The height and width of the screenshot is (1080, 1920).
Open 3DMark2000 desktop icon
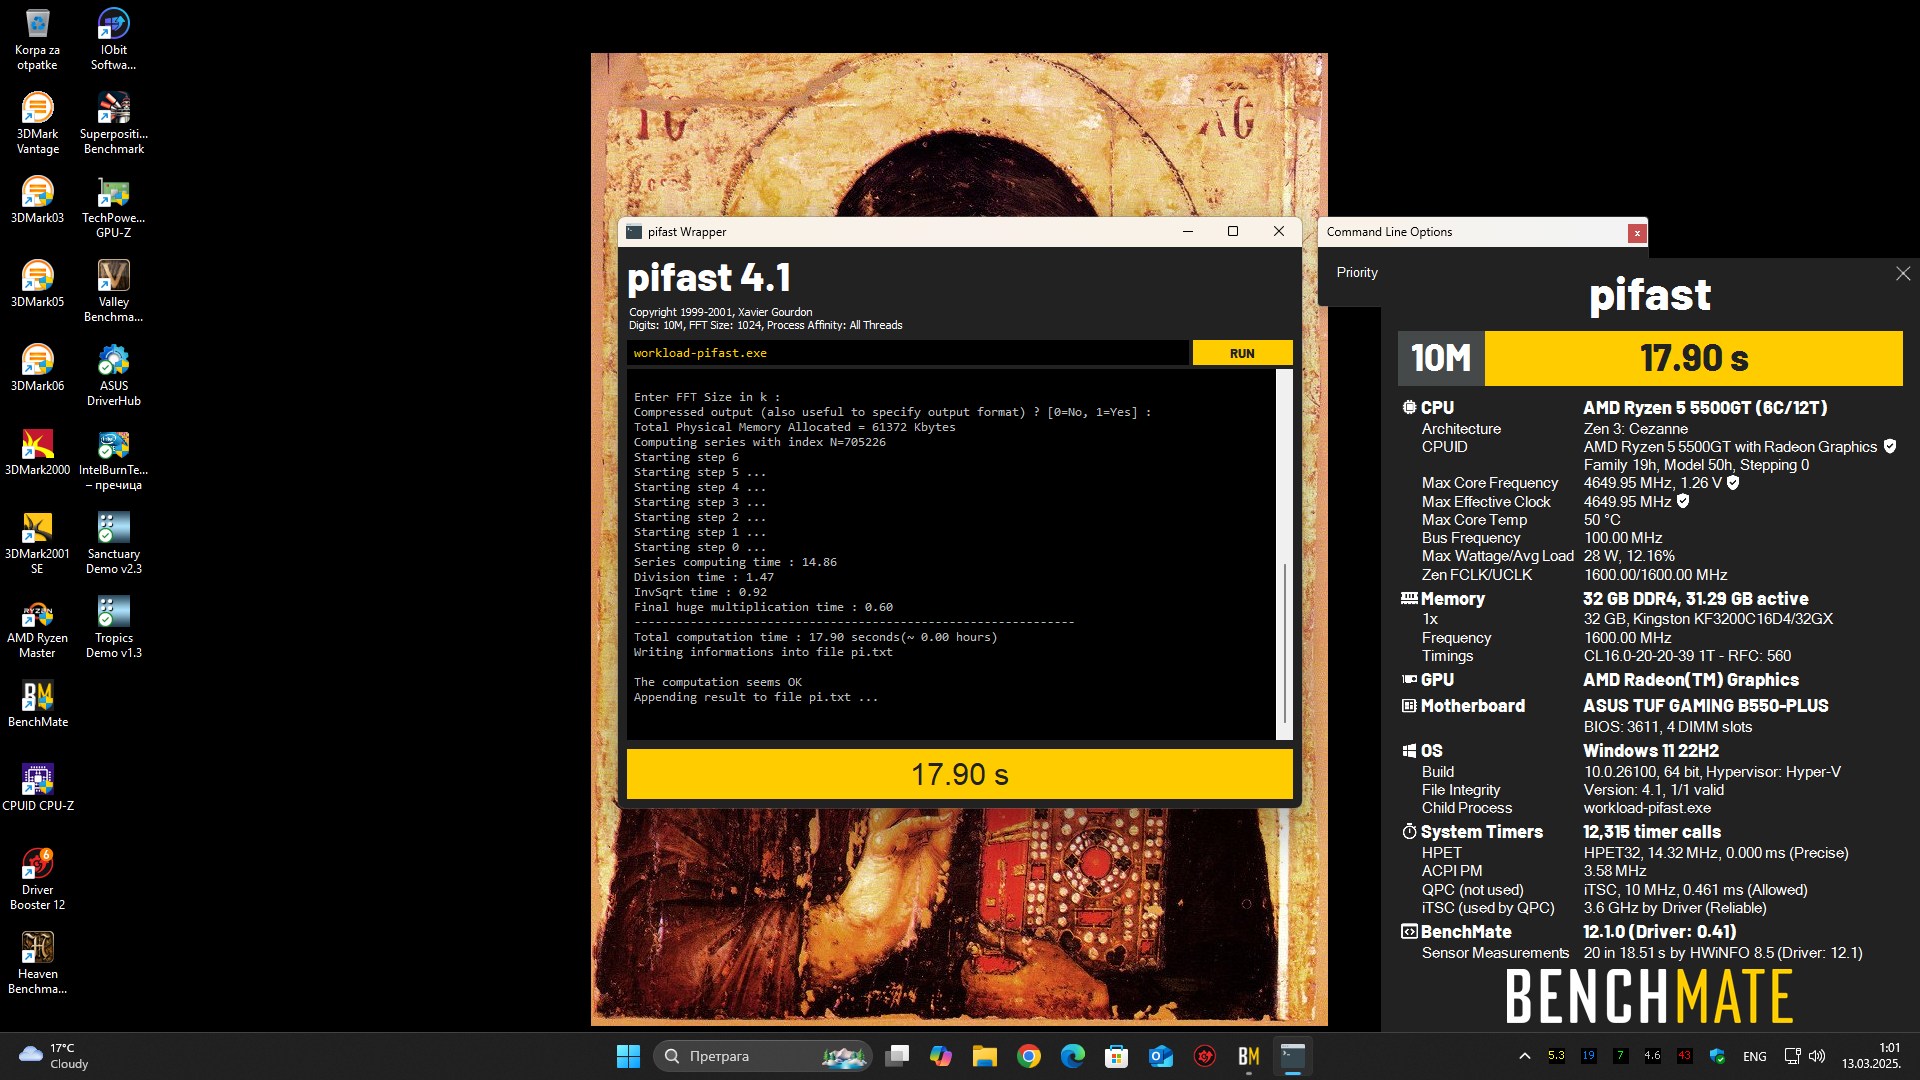point(37,452)
